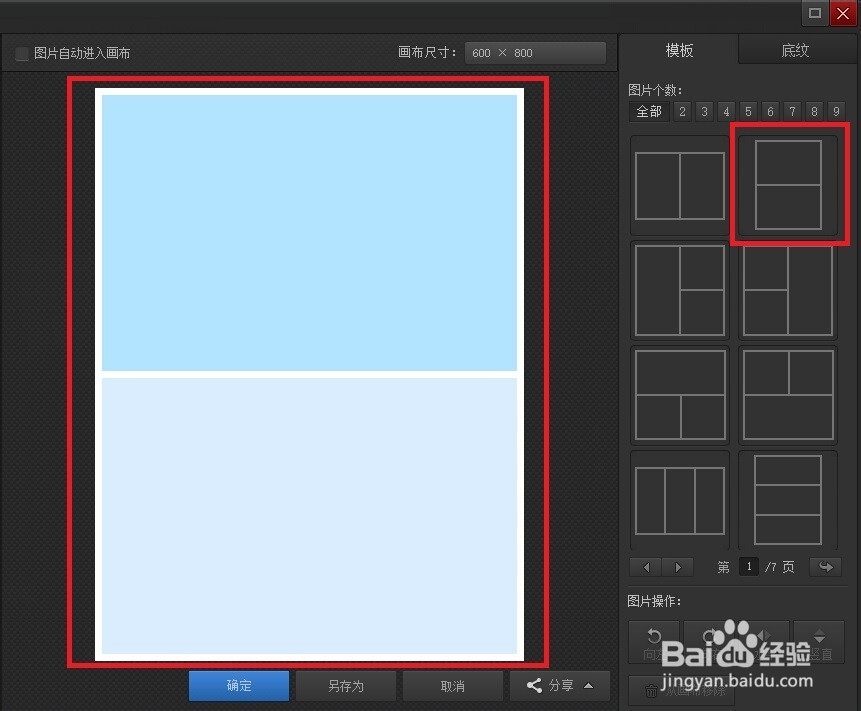861x711 pixels.
Task: Filter templates to 8 images
Action: pos(814,111)
